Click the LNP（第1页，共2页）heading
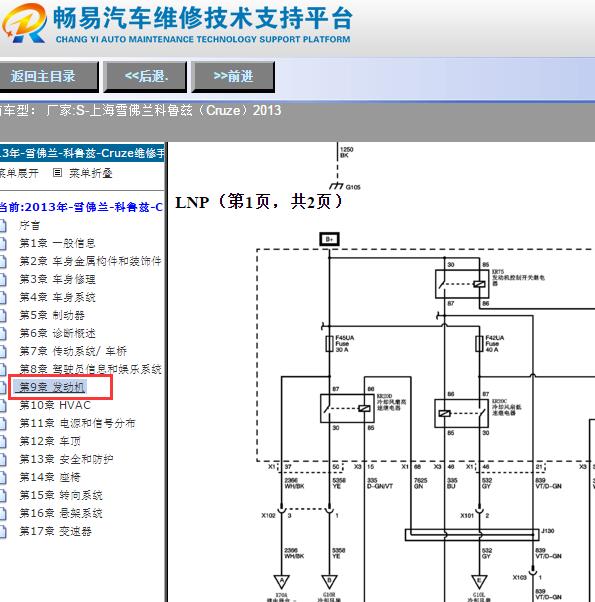 coord(259,202)
